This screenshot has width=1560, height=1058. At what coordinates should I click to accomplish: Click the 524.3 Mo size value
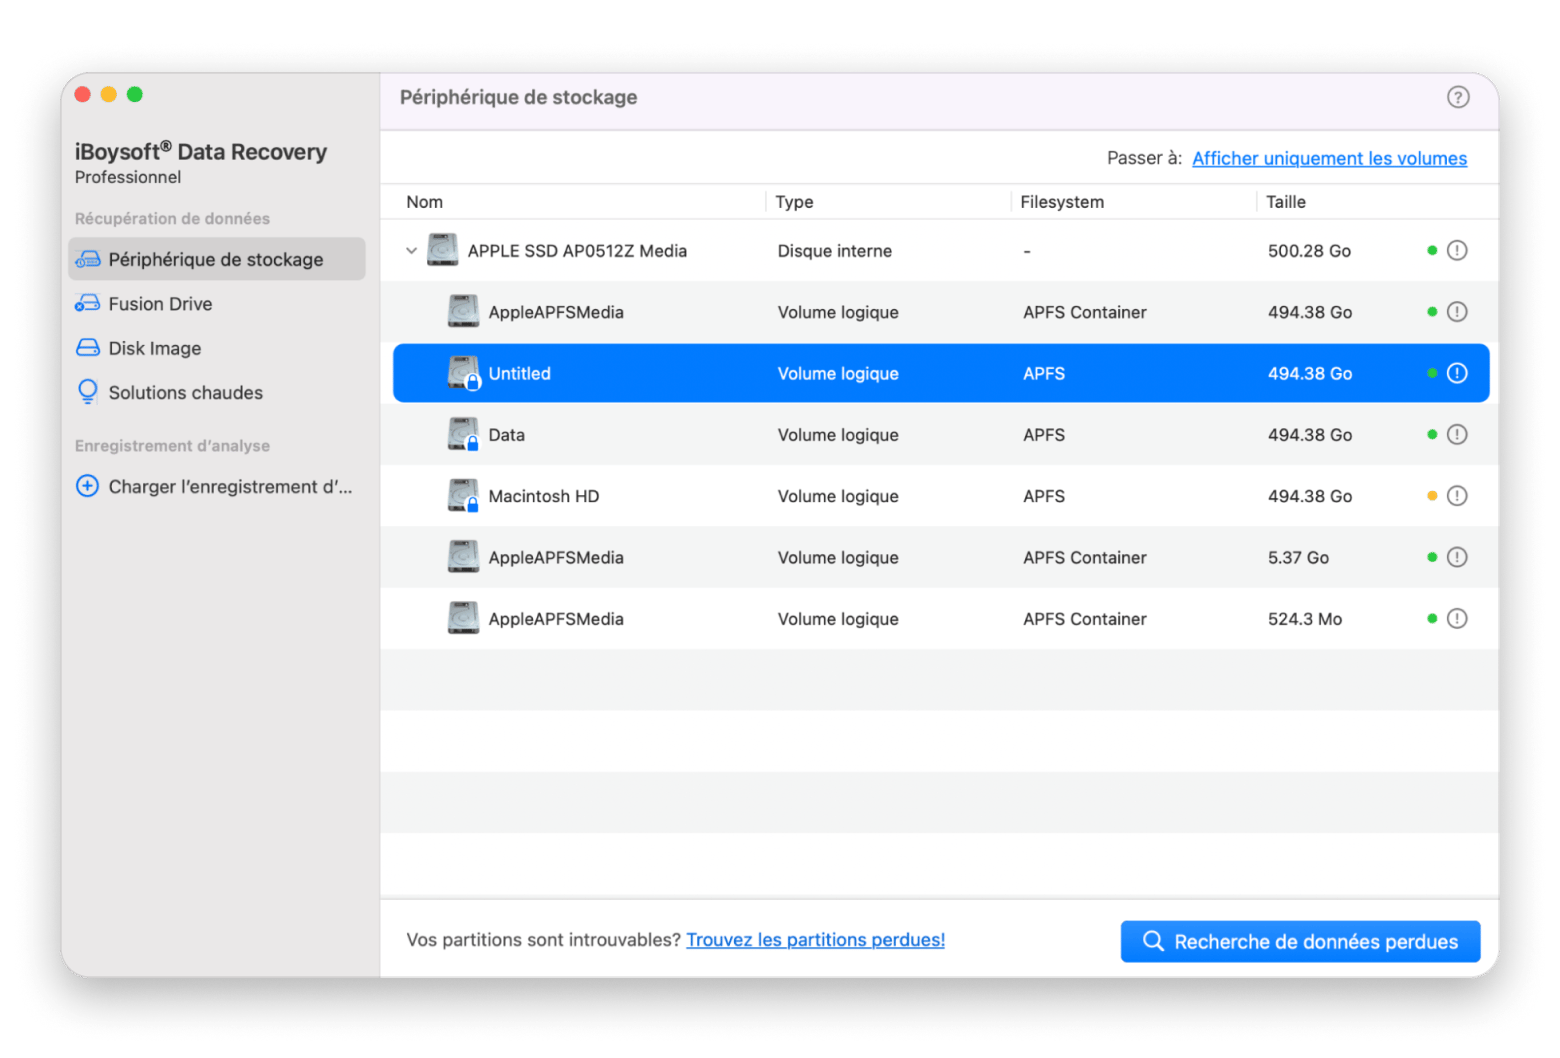(x=1305, y=619)
